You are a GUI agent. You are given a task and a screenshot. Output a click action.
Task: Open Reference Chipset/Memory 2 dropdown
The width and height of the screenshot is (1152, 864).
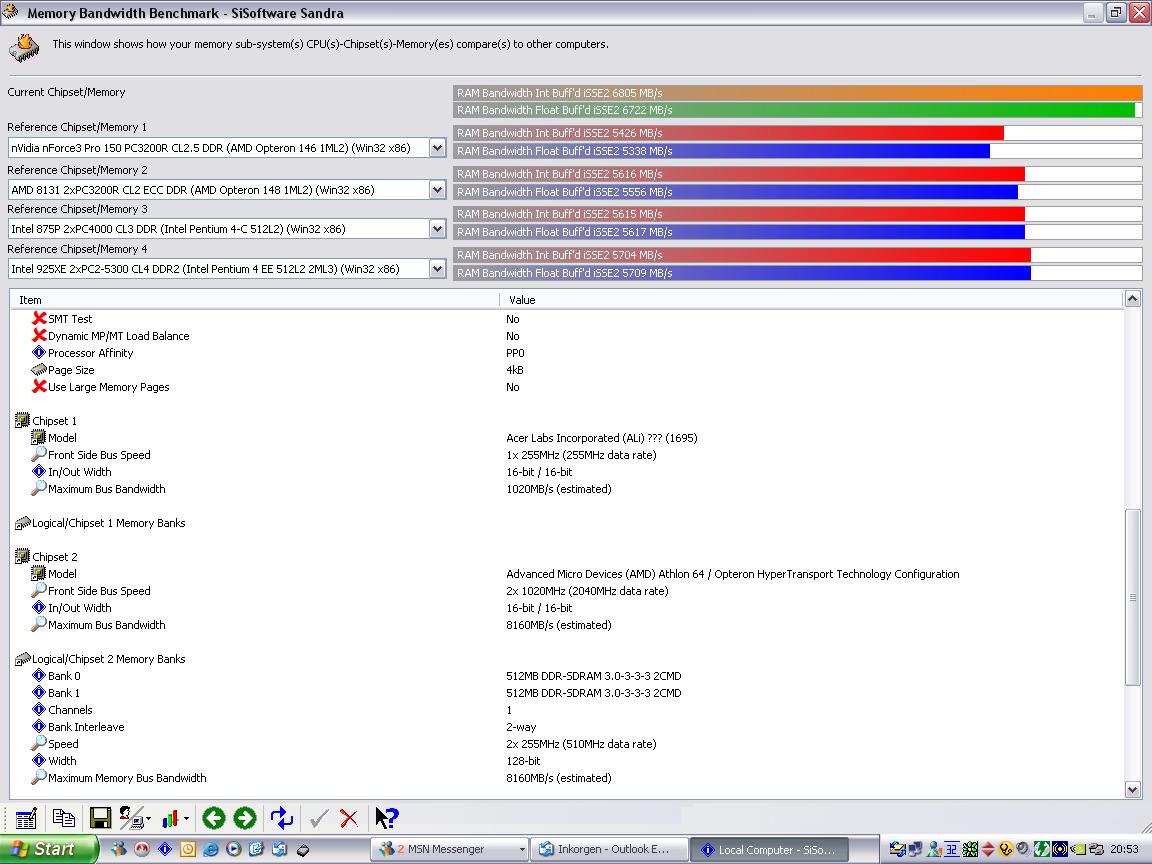[437, 190]
